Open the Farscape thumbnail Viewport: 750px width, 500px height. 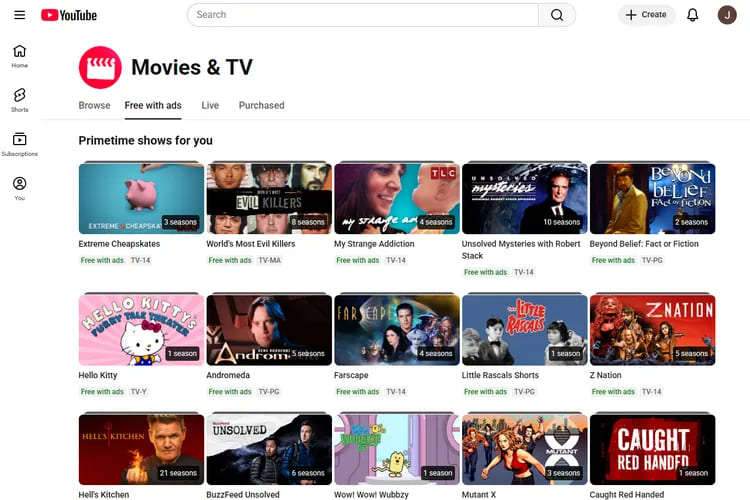[x=397, y=330]
